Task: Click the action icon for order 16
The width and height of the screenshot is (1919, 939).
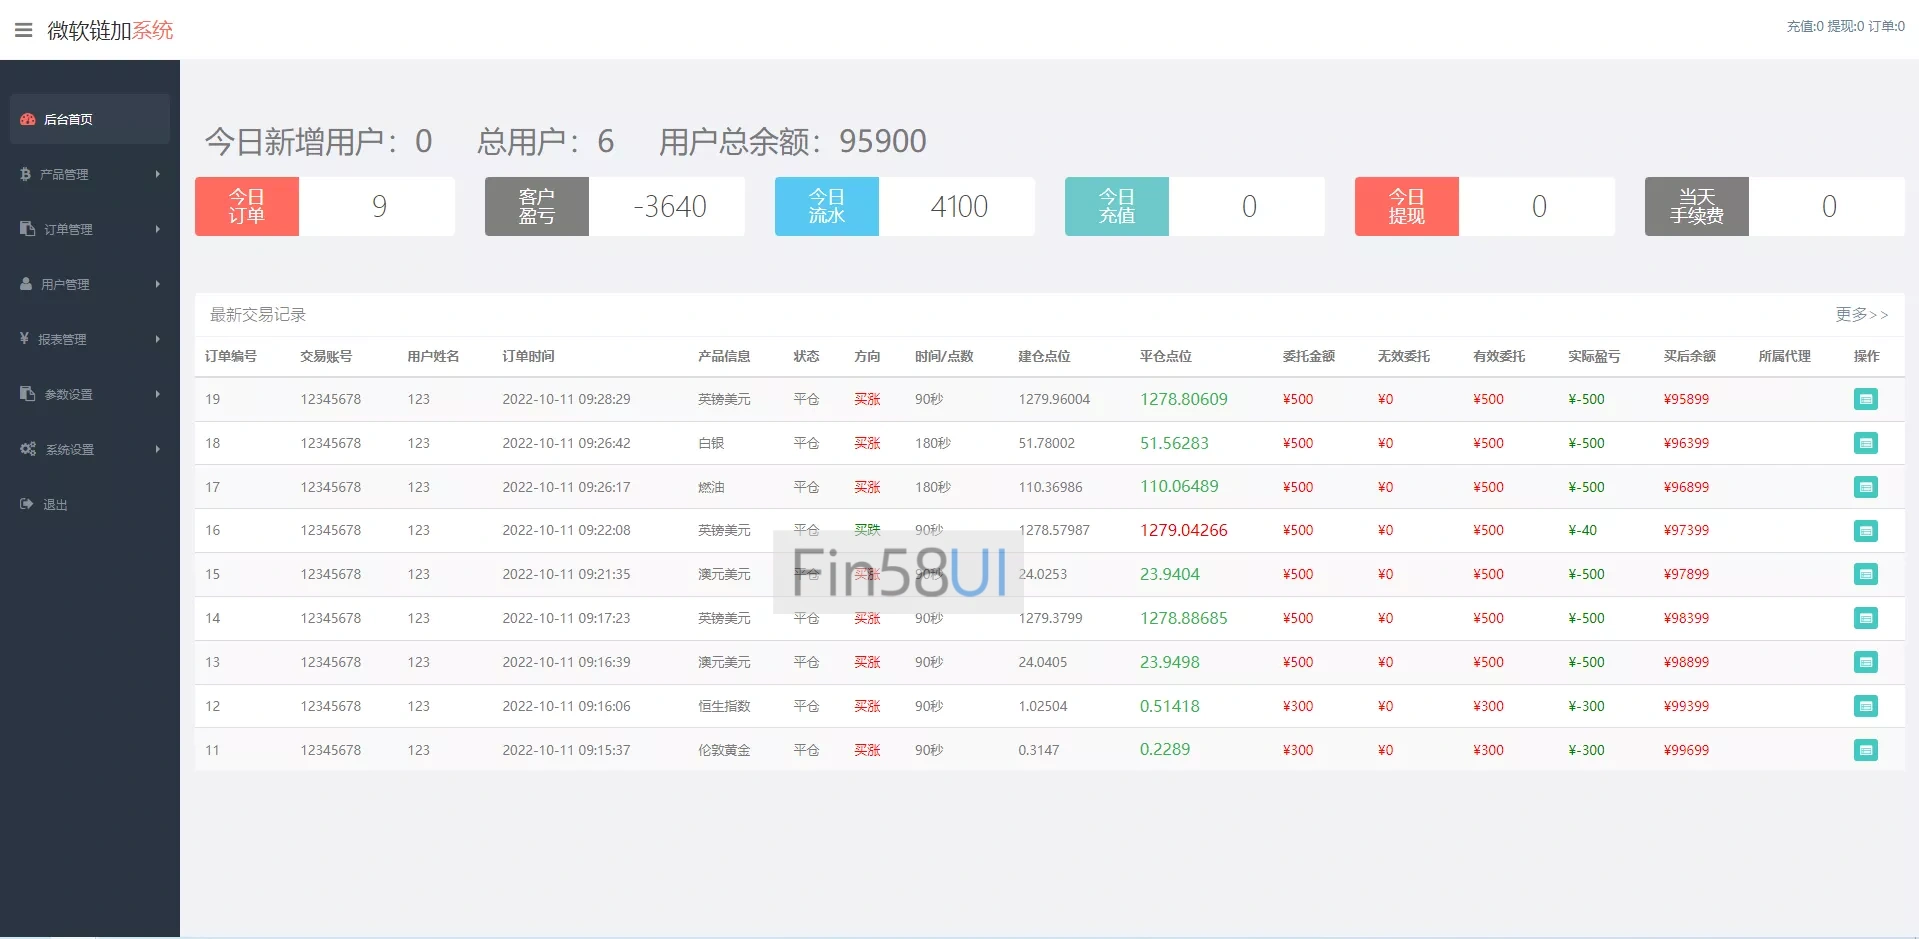Action: point(1865,531)
